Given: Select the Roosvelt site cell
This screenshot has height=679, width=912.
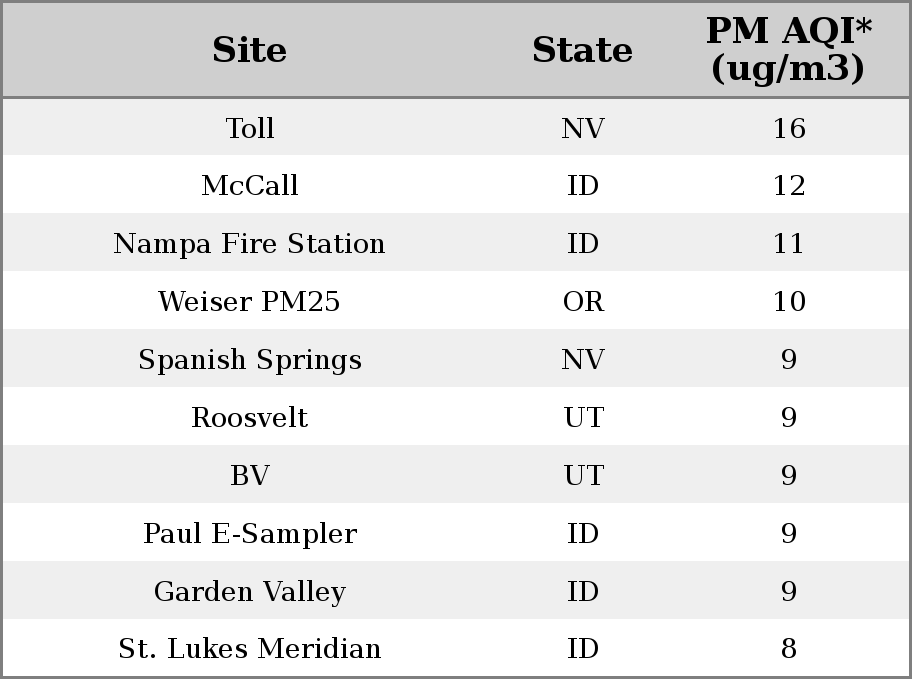Looking at the screenshot, I should [250, 417].
